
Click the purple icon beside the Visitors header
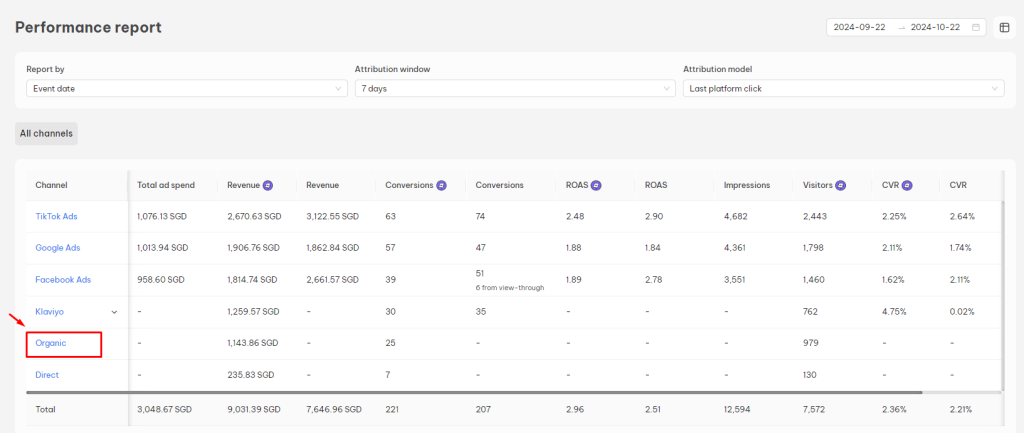842,185
